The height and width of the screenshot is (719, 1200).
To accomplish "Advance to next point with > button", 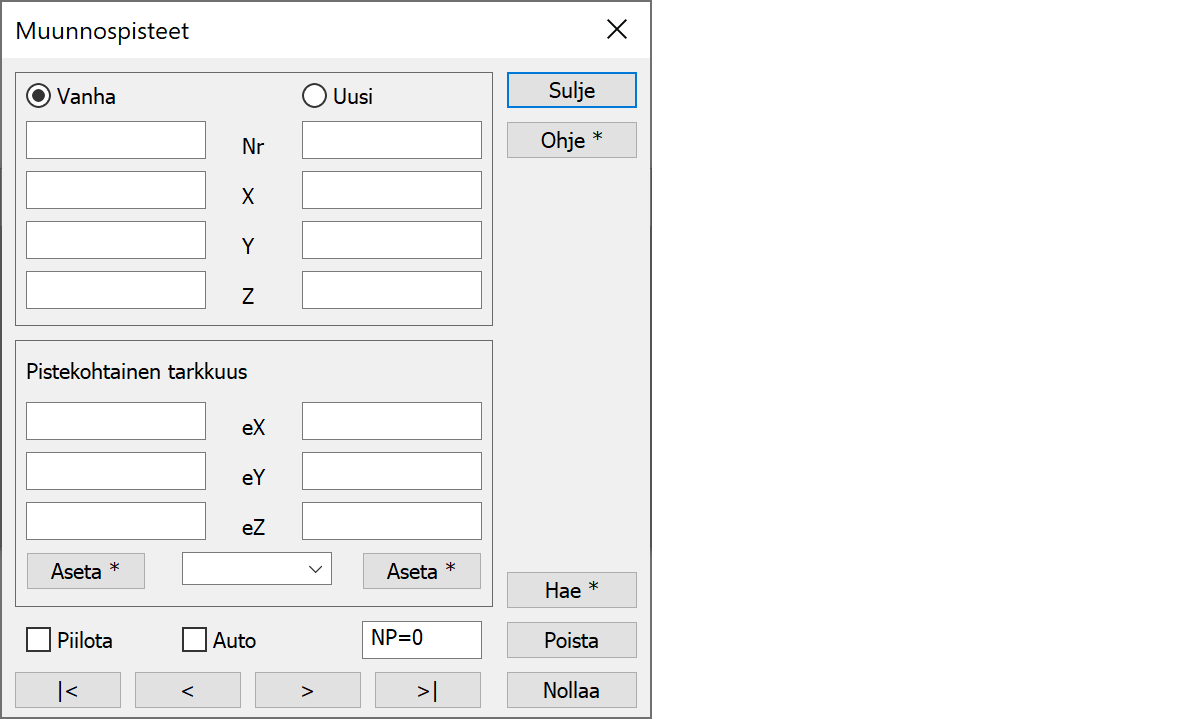I will click(x=308, y=690).
